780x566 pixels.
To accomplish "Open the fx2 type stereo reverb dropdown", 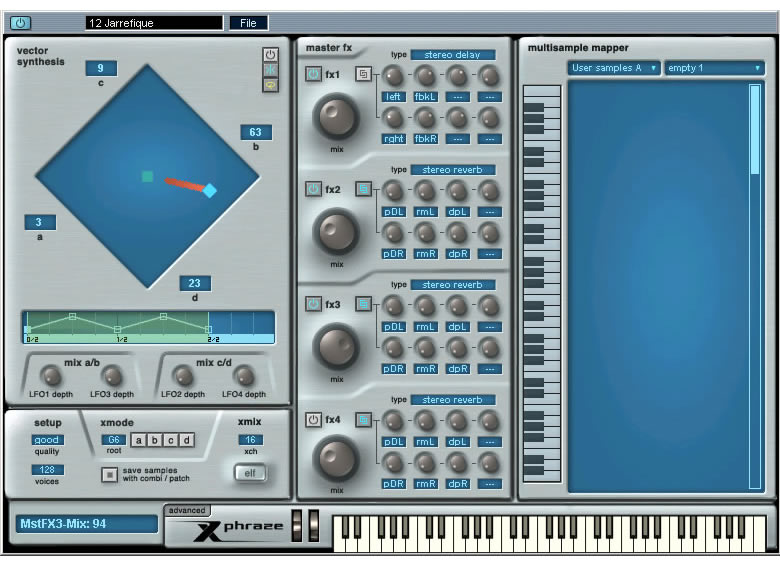I will tap(453, 170).
